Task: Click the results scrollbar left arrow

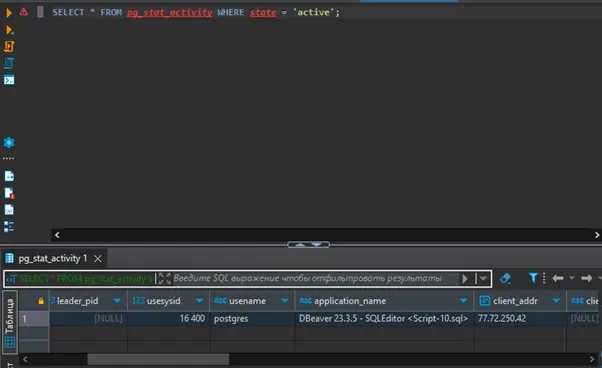Action: pyautogui.click(x=25, y=359)
